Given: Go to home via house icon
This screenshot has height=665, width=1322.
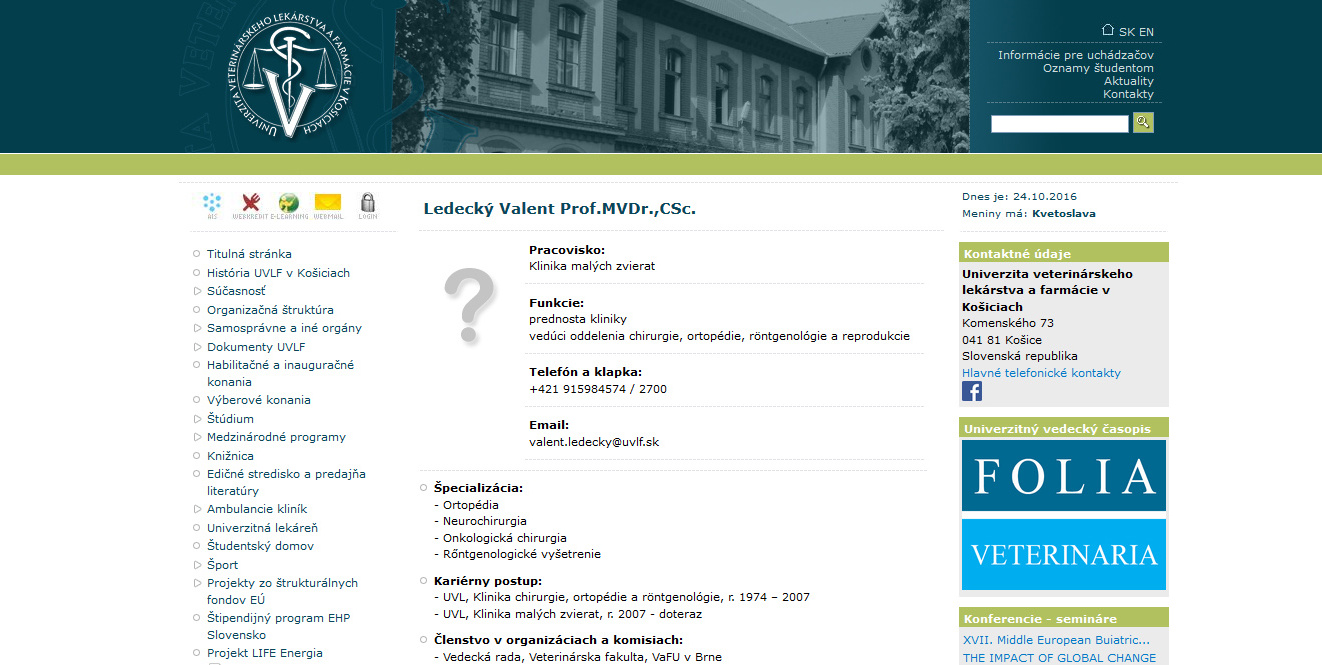Looking at the screenshot, I should click(x=1107, y=31).
